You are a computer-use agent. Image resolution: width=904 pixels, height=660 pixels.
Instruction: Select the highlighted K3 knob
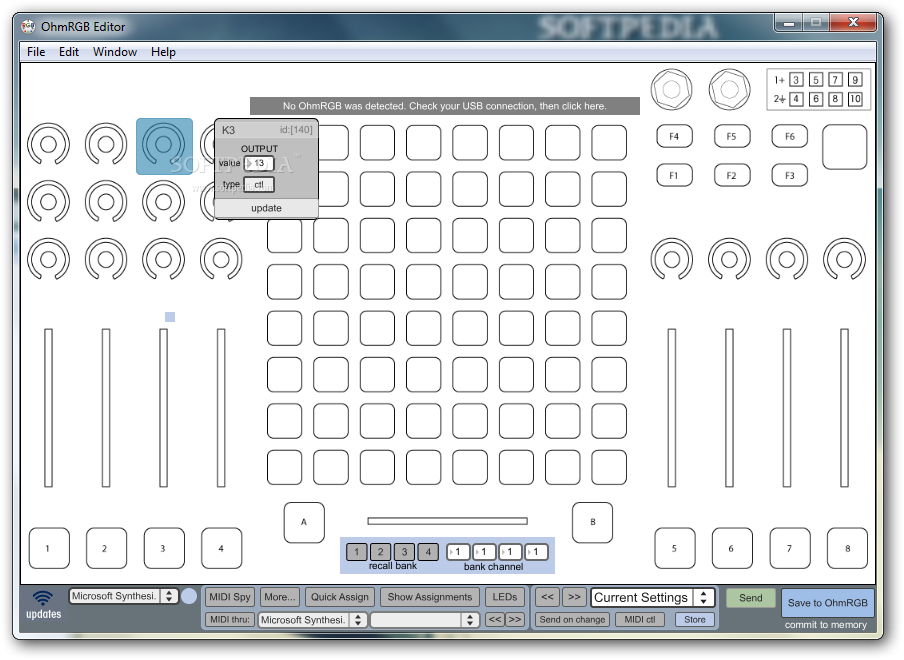pyautogui.click(x=164, y=146)
